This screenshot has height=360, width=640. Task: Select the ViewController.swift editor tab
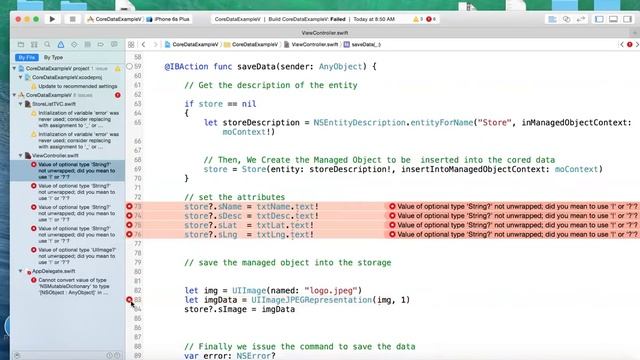click(x=325, y=33)
